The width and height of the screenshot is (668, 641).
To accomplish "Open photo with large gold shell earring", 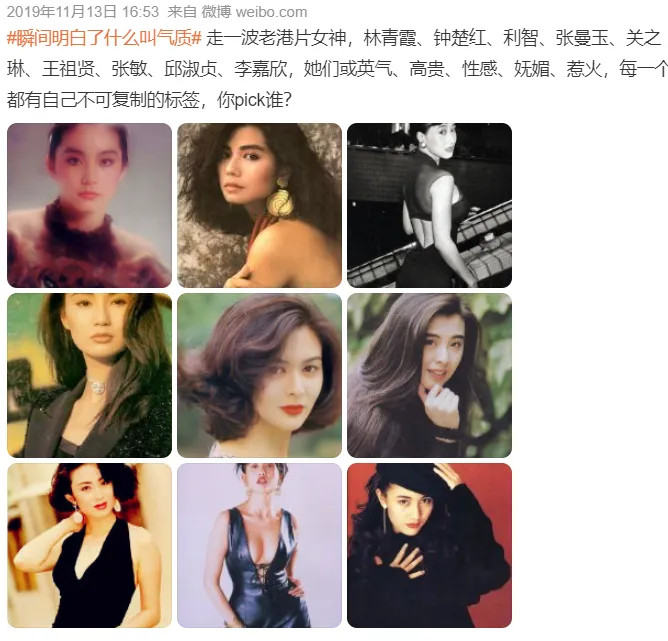I will click(x=259, y=205).
